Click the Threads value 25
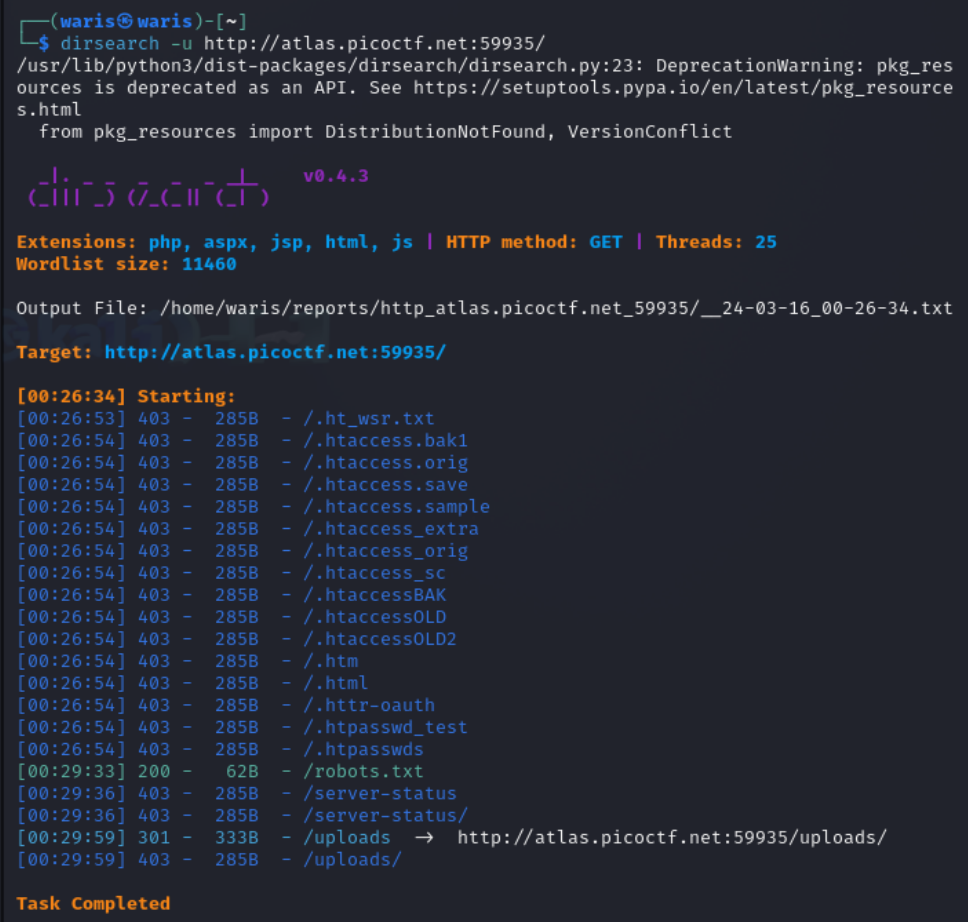This screenshot has height=922, width=968. coord(766,242)
